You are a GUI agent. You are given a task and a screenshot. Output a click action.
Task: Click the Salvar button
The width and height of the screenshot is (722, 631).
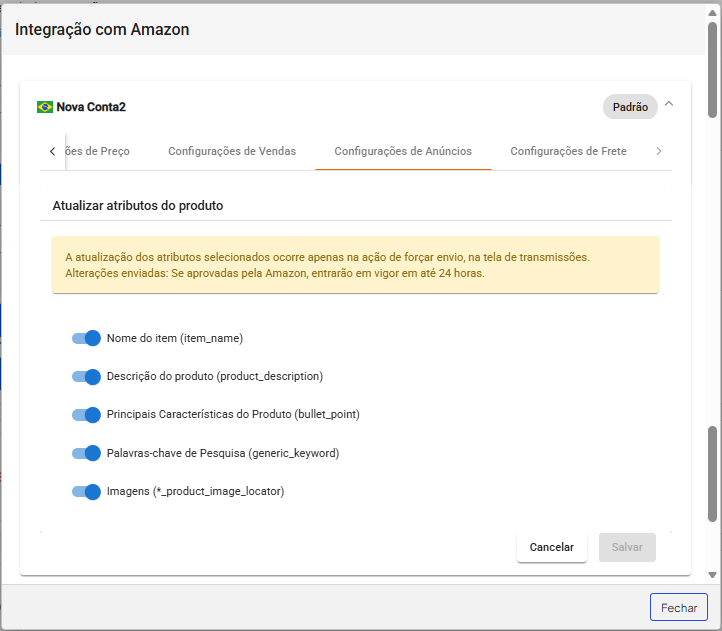[627, 547]
